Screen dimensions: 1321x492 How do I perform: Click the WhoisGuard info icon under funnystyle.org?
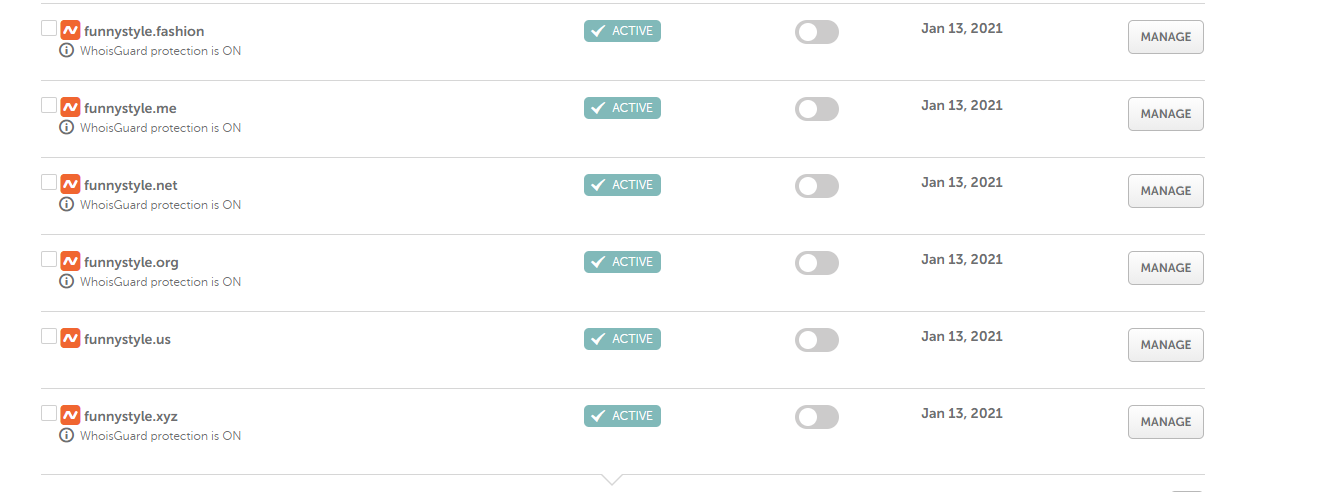67,282
